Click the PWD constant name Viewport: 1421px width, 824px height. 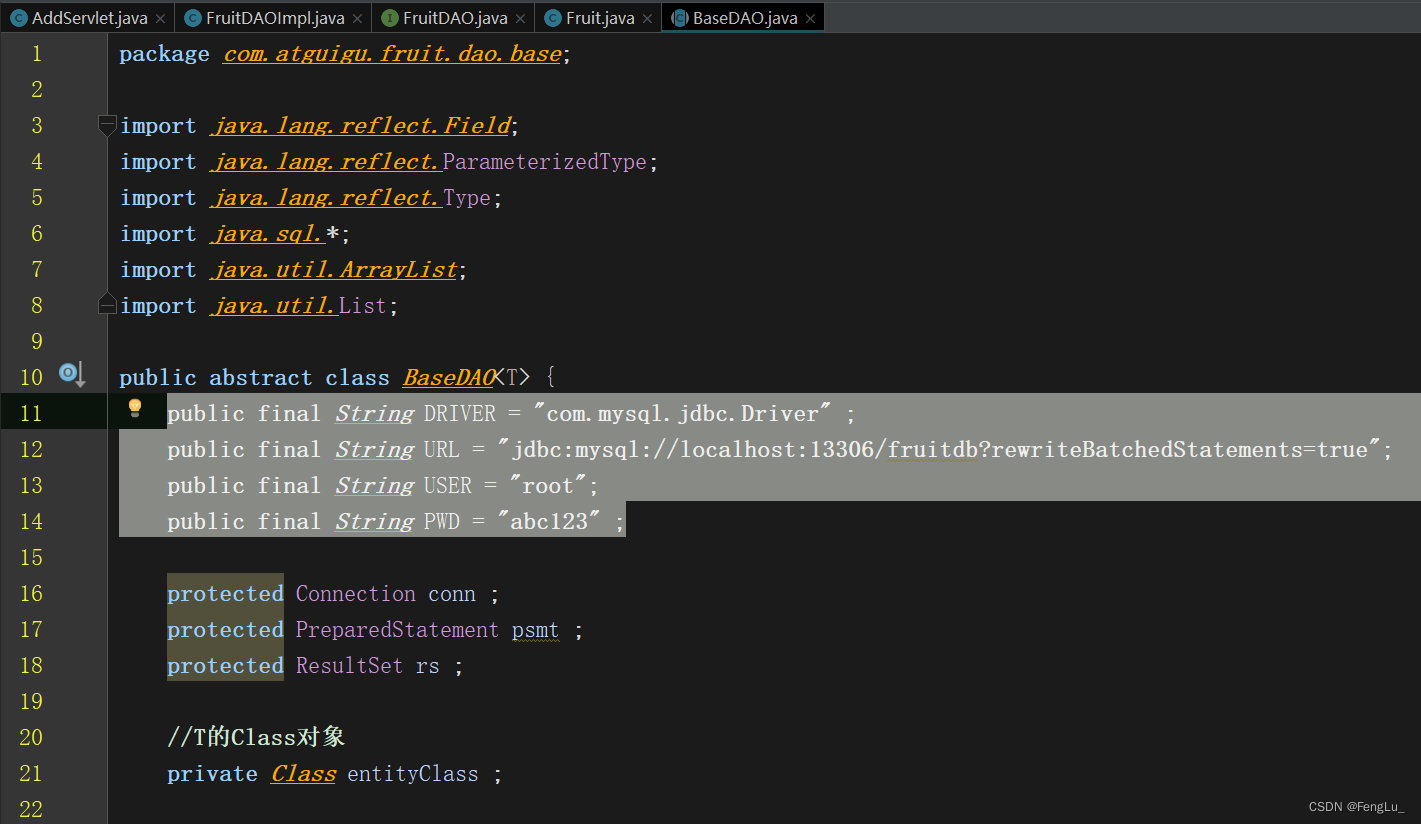click(441, 522)
